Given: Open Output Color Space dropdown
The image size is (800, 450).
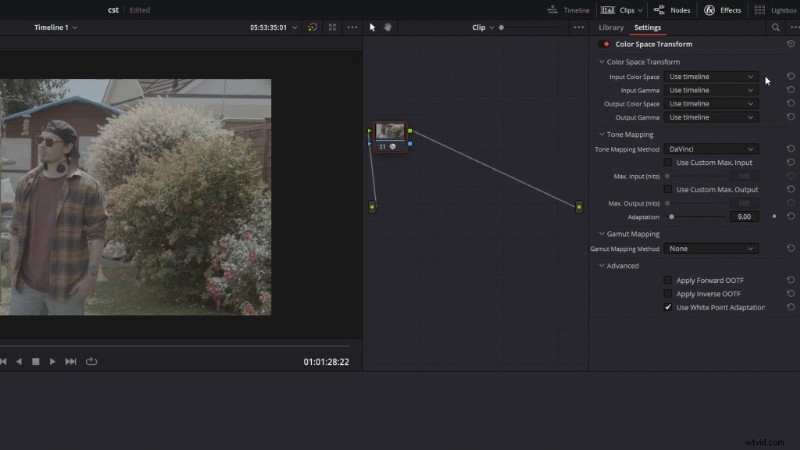Looking at the screenshot, I should [711, 104].
